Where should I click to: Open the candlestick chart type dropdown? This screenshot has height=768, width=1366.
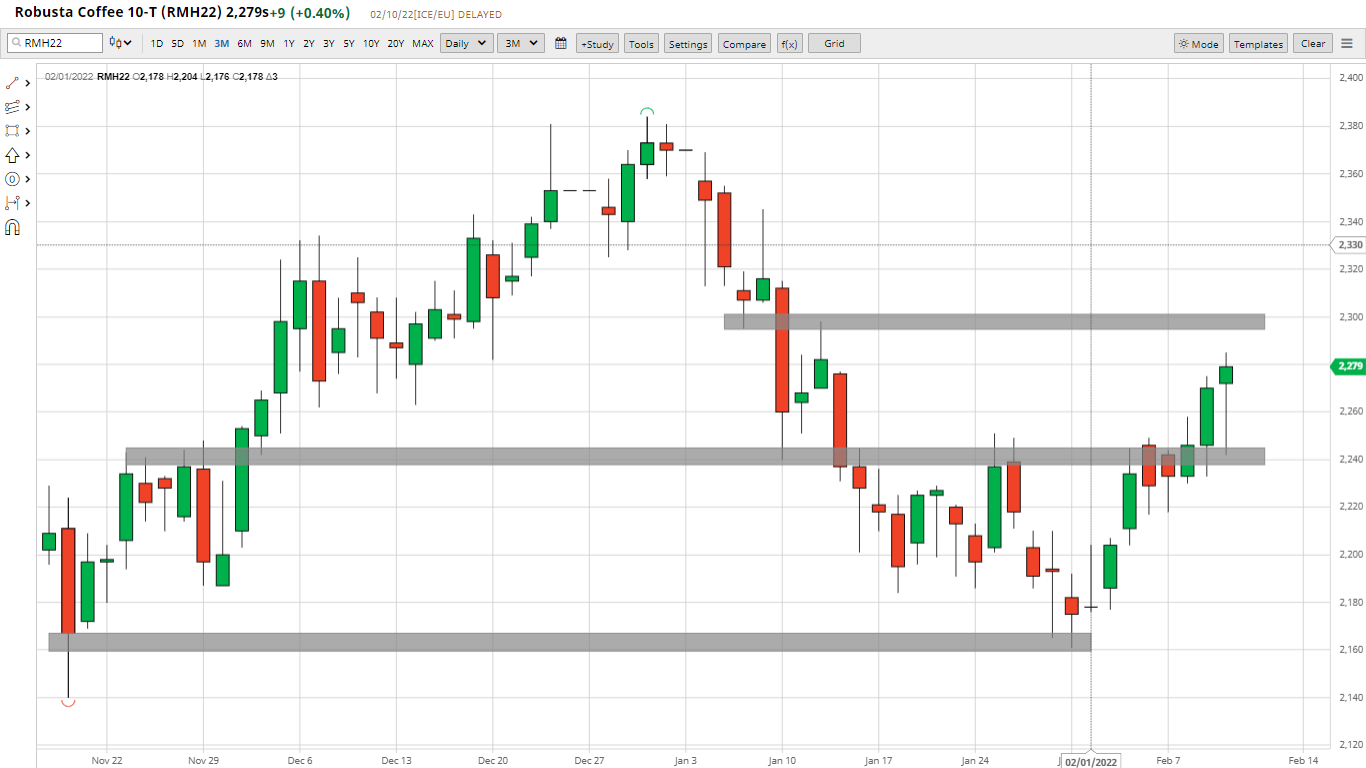121,43
